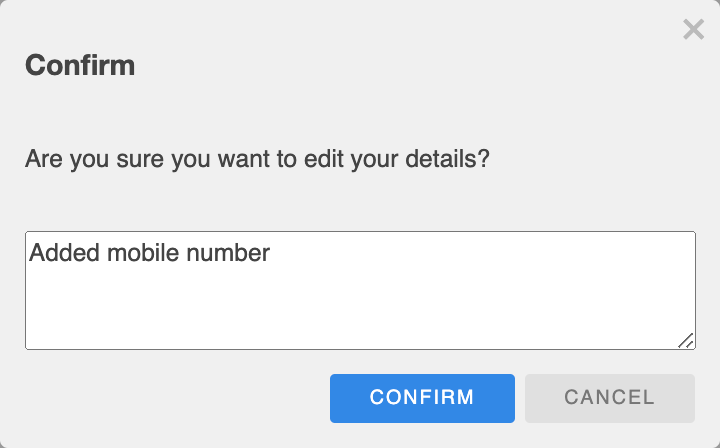Click the word 'mobile' in the textarea
720x448 pixels.
point(135,253)
